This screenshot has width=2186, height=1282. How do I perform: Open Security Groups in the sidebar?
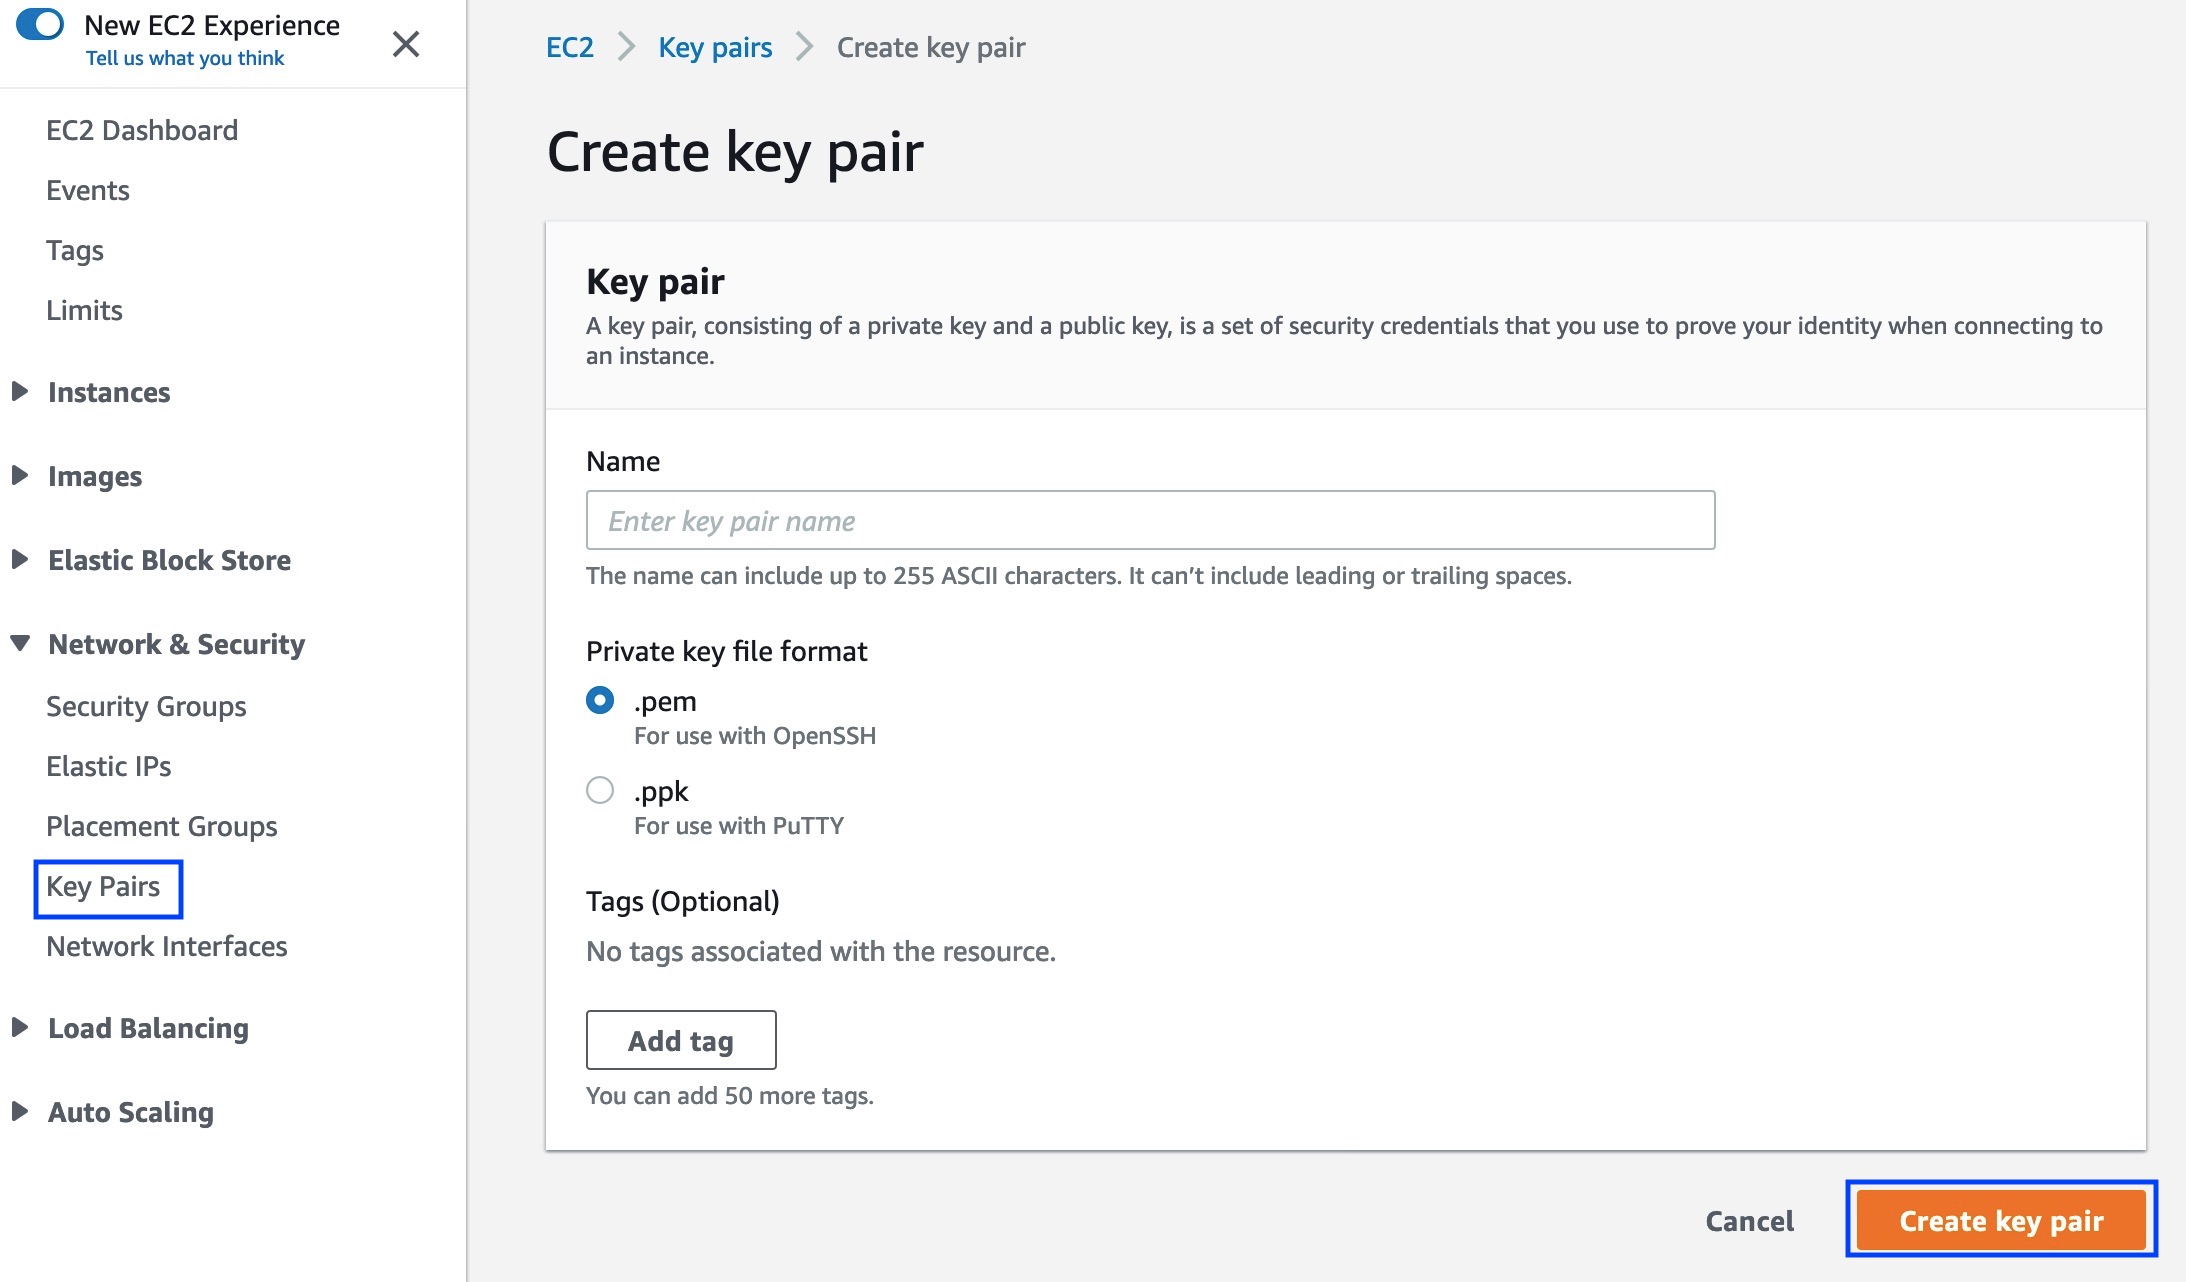pos(146,707)
